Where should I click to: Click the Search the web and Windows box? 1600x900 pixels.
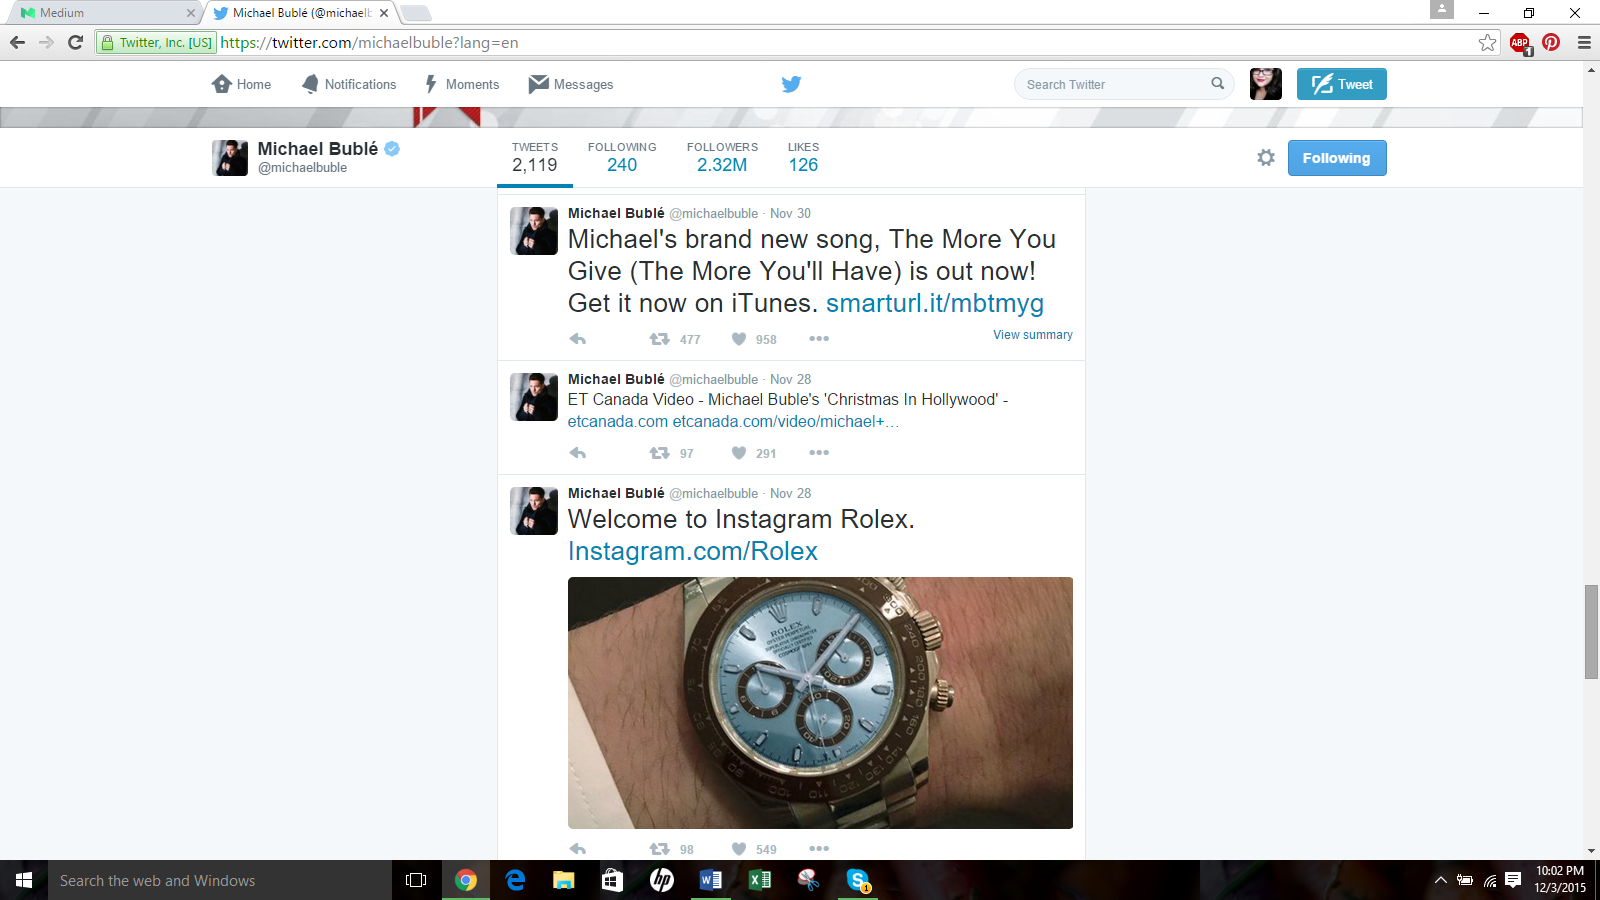220,880
